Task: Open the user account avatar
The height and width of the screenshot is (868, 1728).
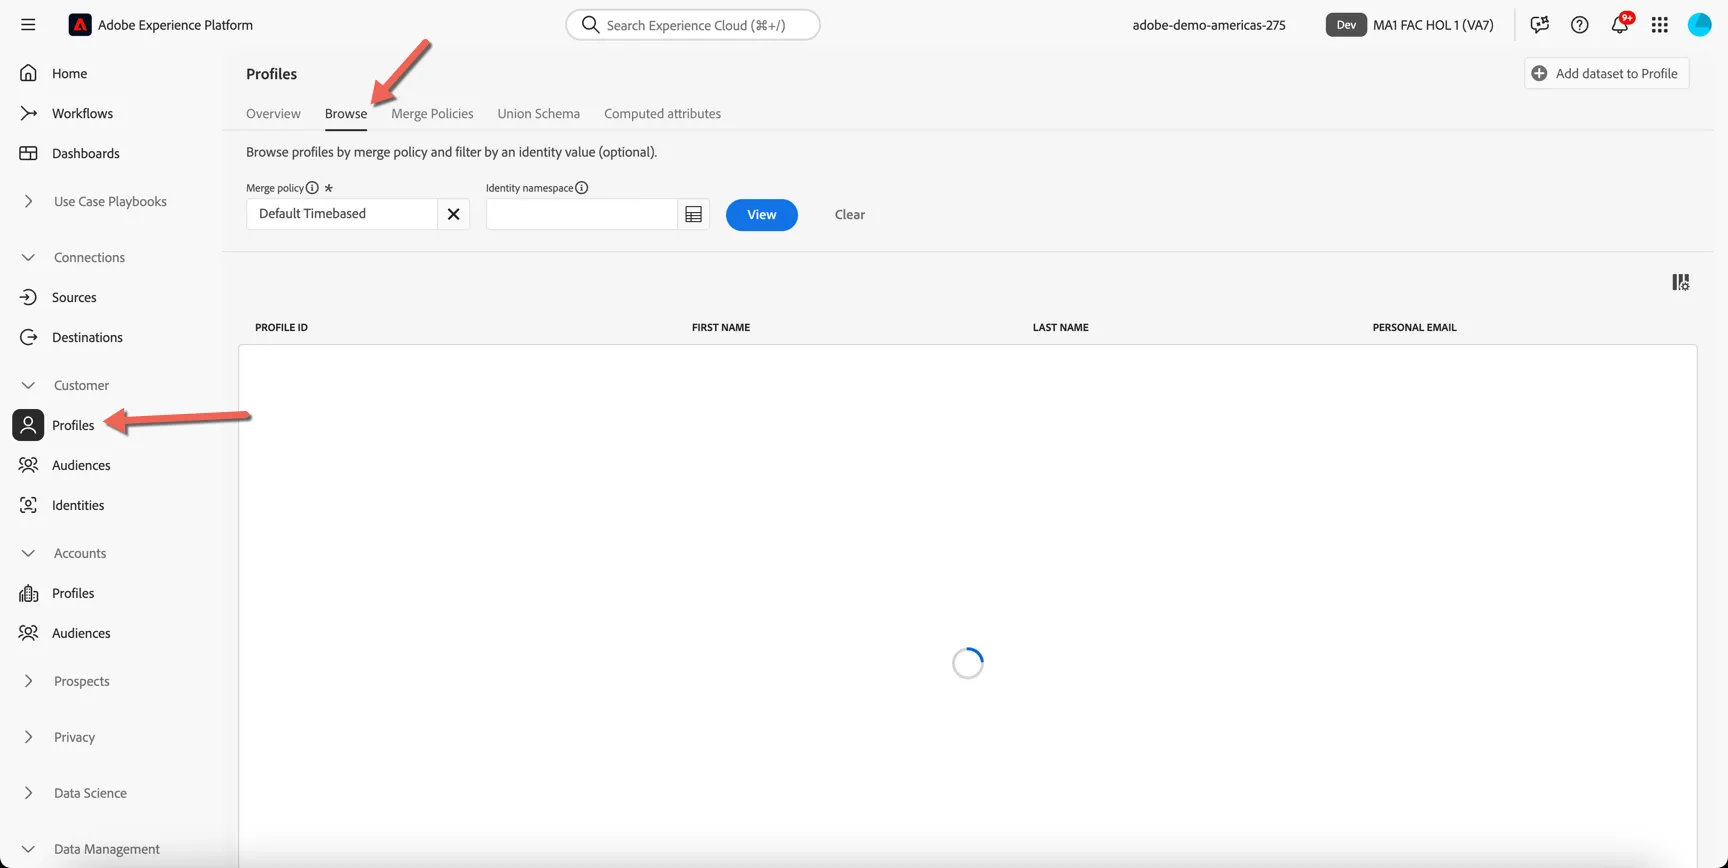Action: coord(1700,25)
